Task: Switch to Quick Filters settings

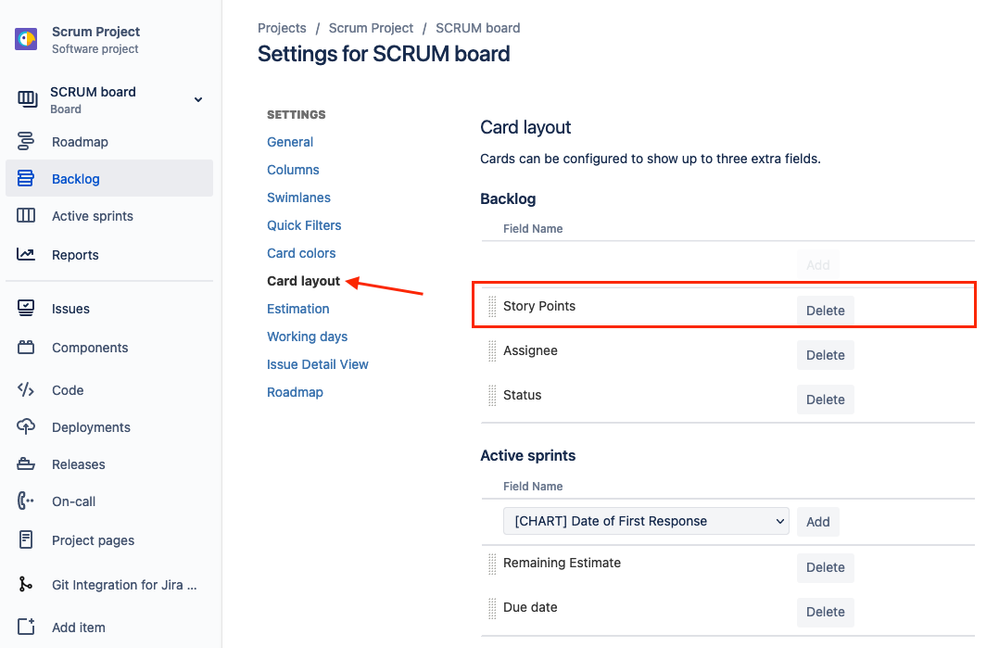Action: tap(304, 226)
